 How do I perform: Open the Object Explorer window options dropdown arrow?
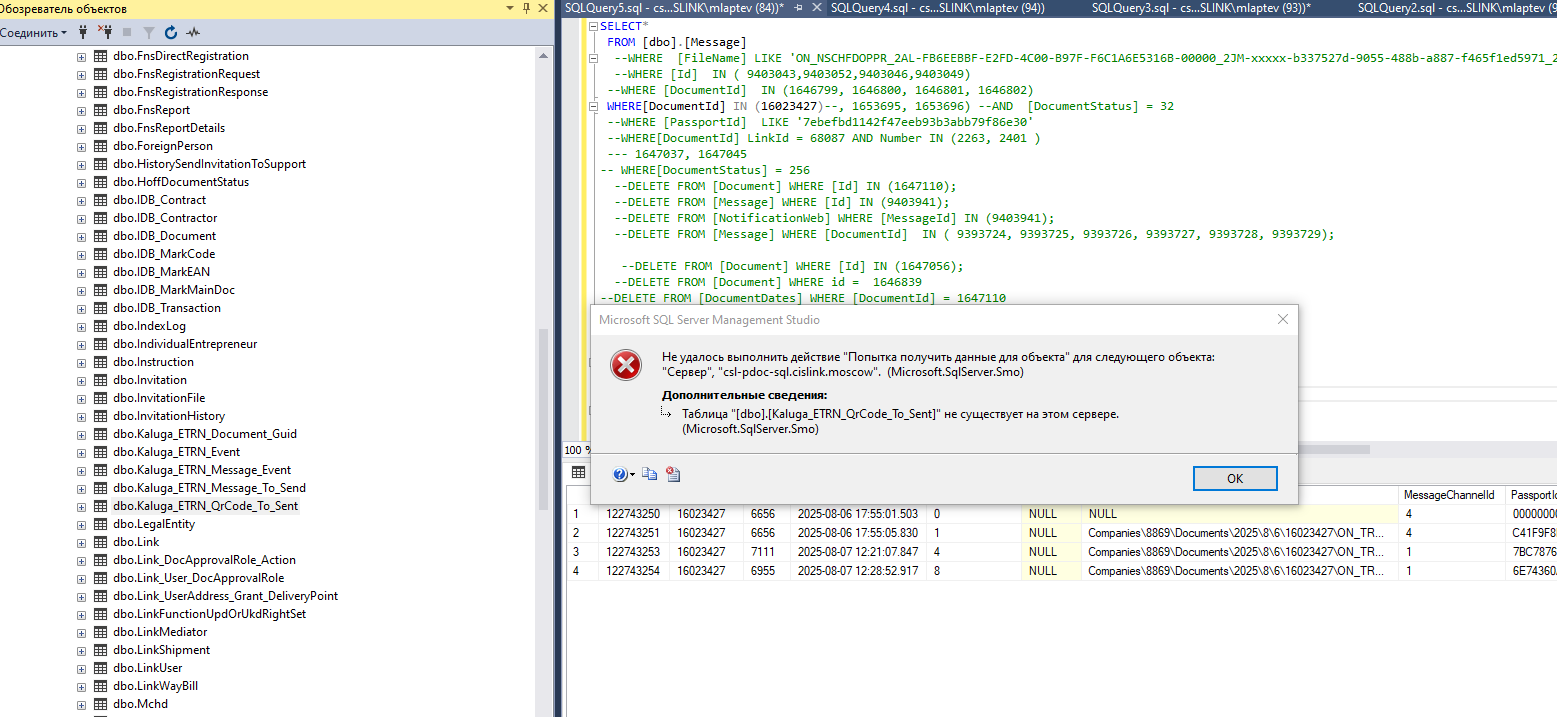[510, 8]
